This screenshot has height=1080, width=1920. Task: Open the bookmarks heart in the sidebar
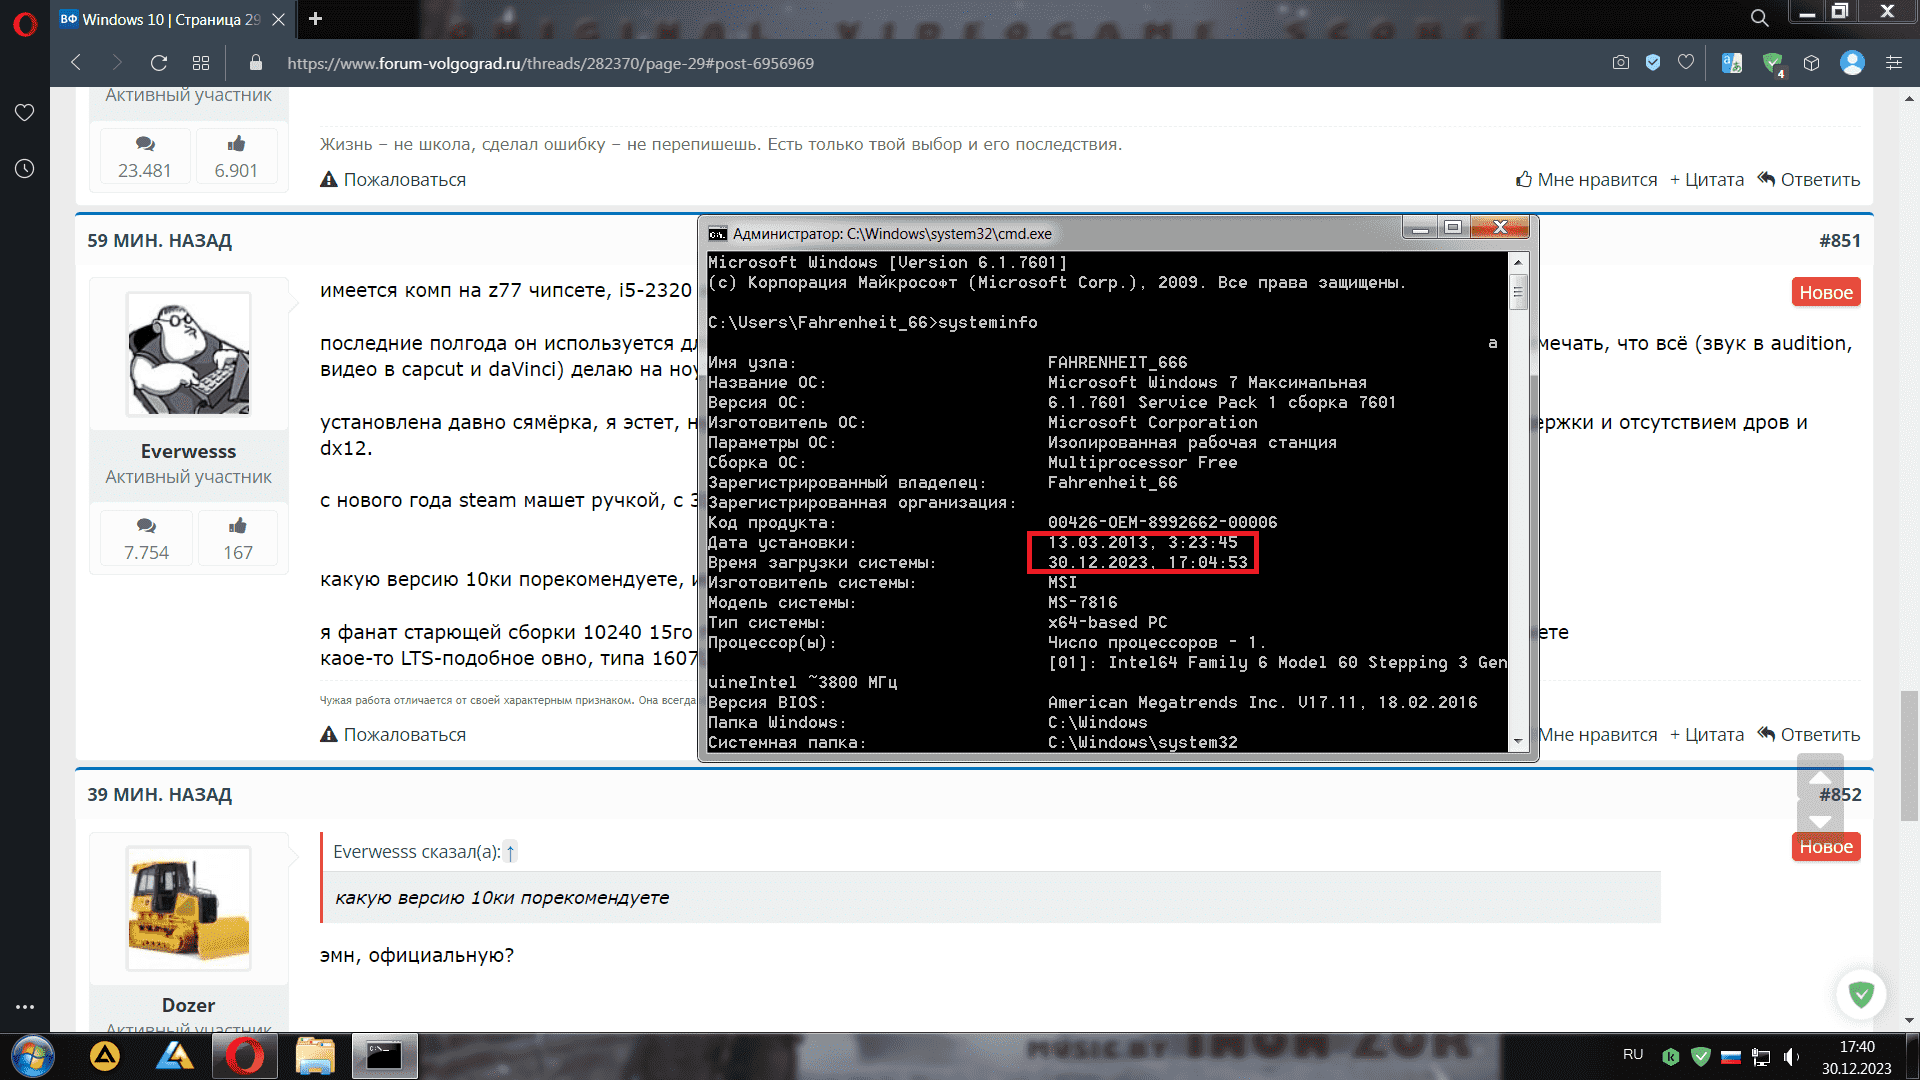coord(25,113)
